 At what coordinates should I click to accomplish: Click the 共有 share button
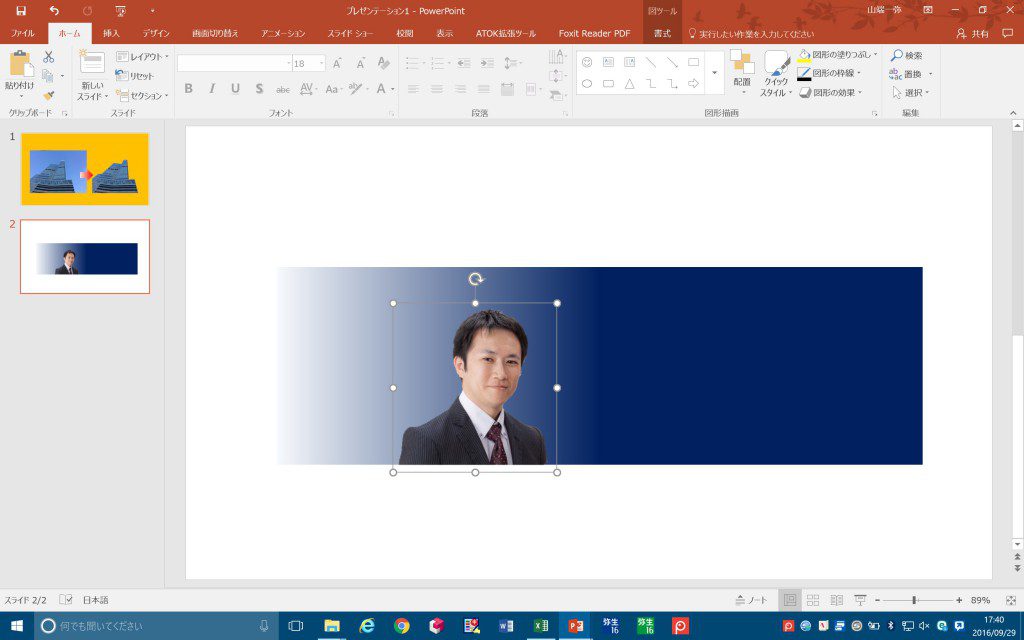point(972,33)
